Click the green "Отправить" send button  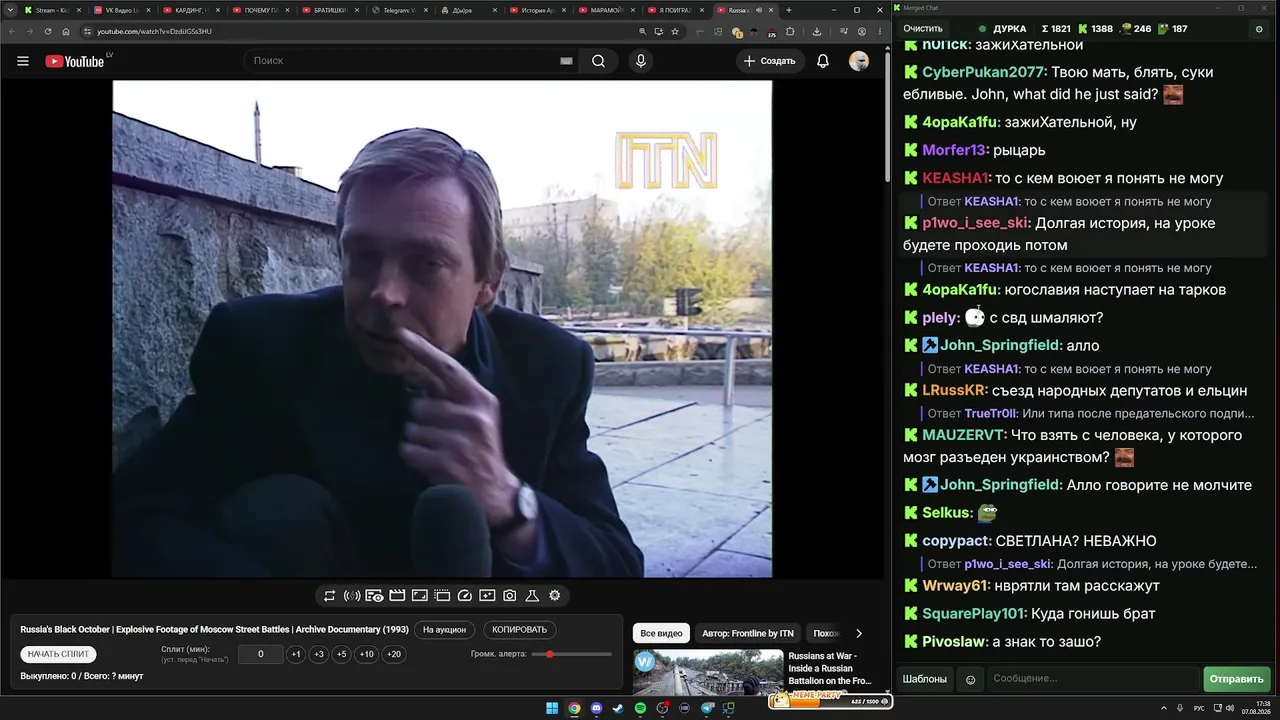(x=1237, y=679)
